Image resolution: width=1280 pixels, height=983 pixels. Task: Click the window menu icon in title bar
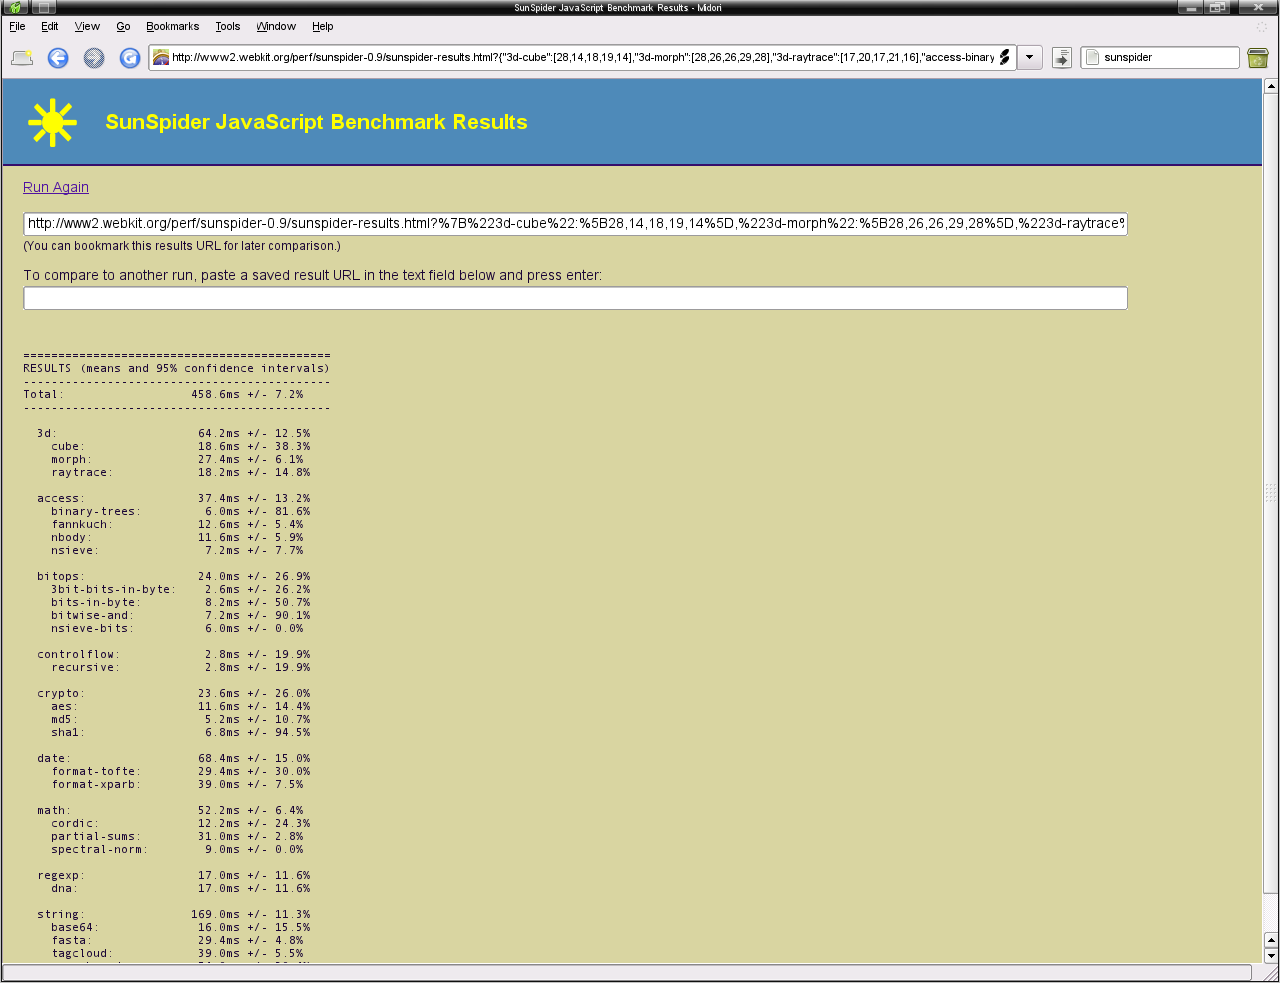coord(15,7)
